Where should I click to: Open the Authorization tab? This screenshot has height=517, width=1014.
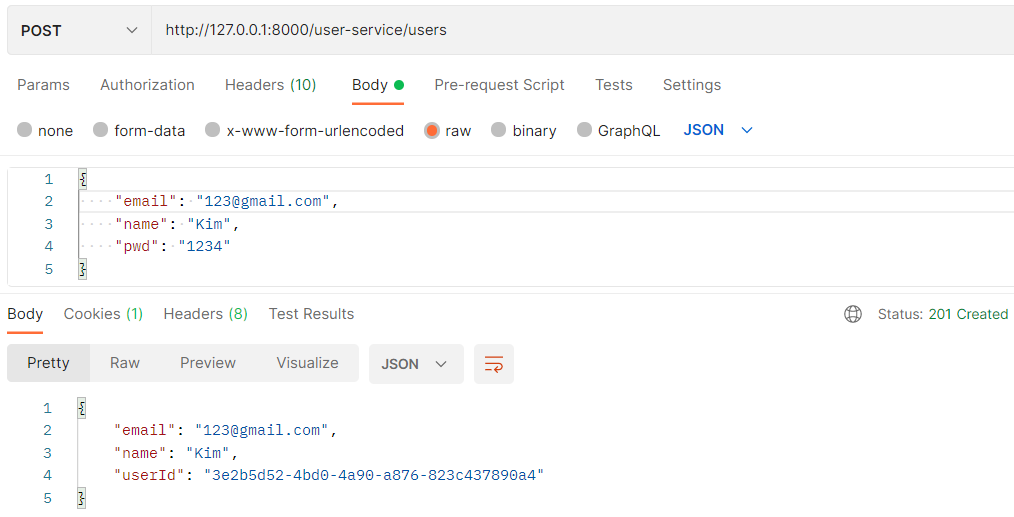click(147, 85)
